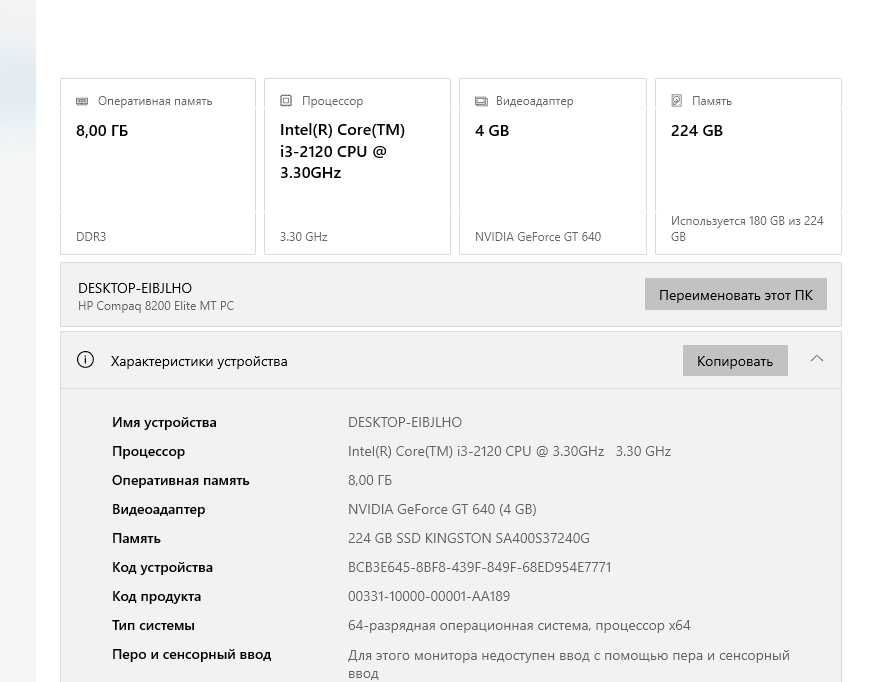
Task: Click the info icon beside Характеристики устройства
Action: [x=85, y=359]
